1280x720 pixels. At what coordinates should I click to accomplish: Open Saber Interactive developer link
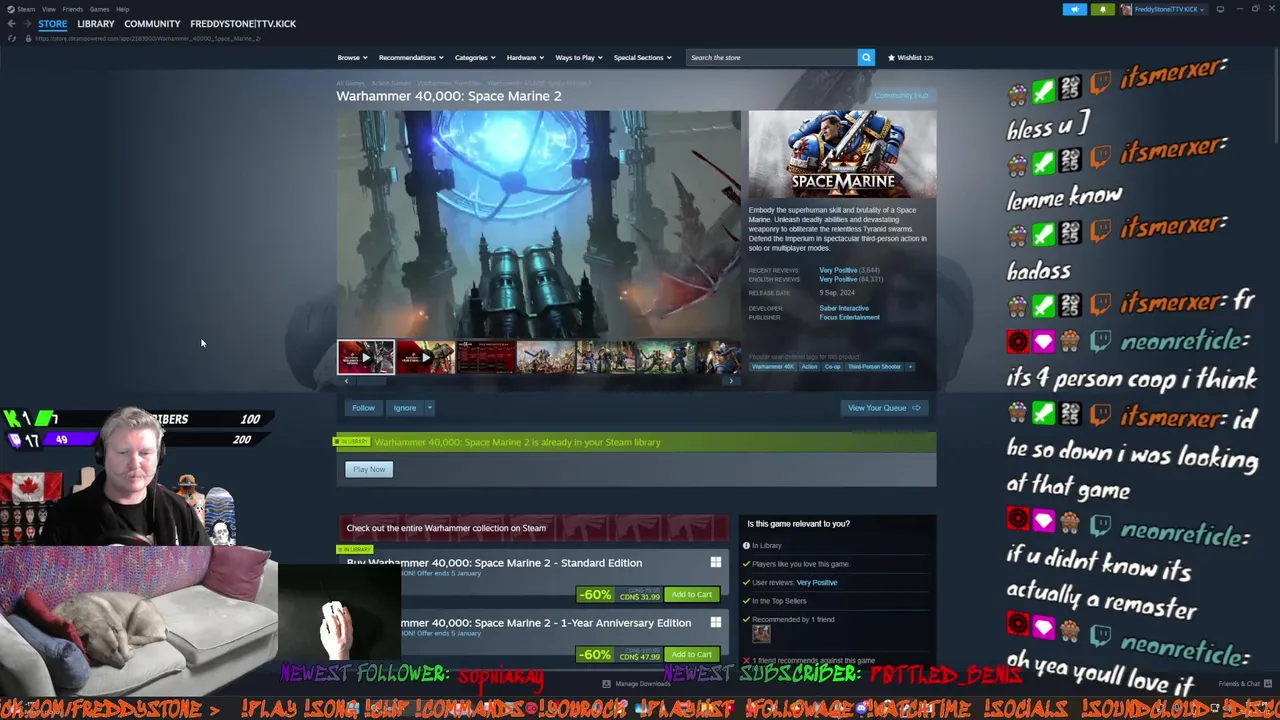844,308
